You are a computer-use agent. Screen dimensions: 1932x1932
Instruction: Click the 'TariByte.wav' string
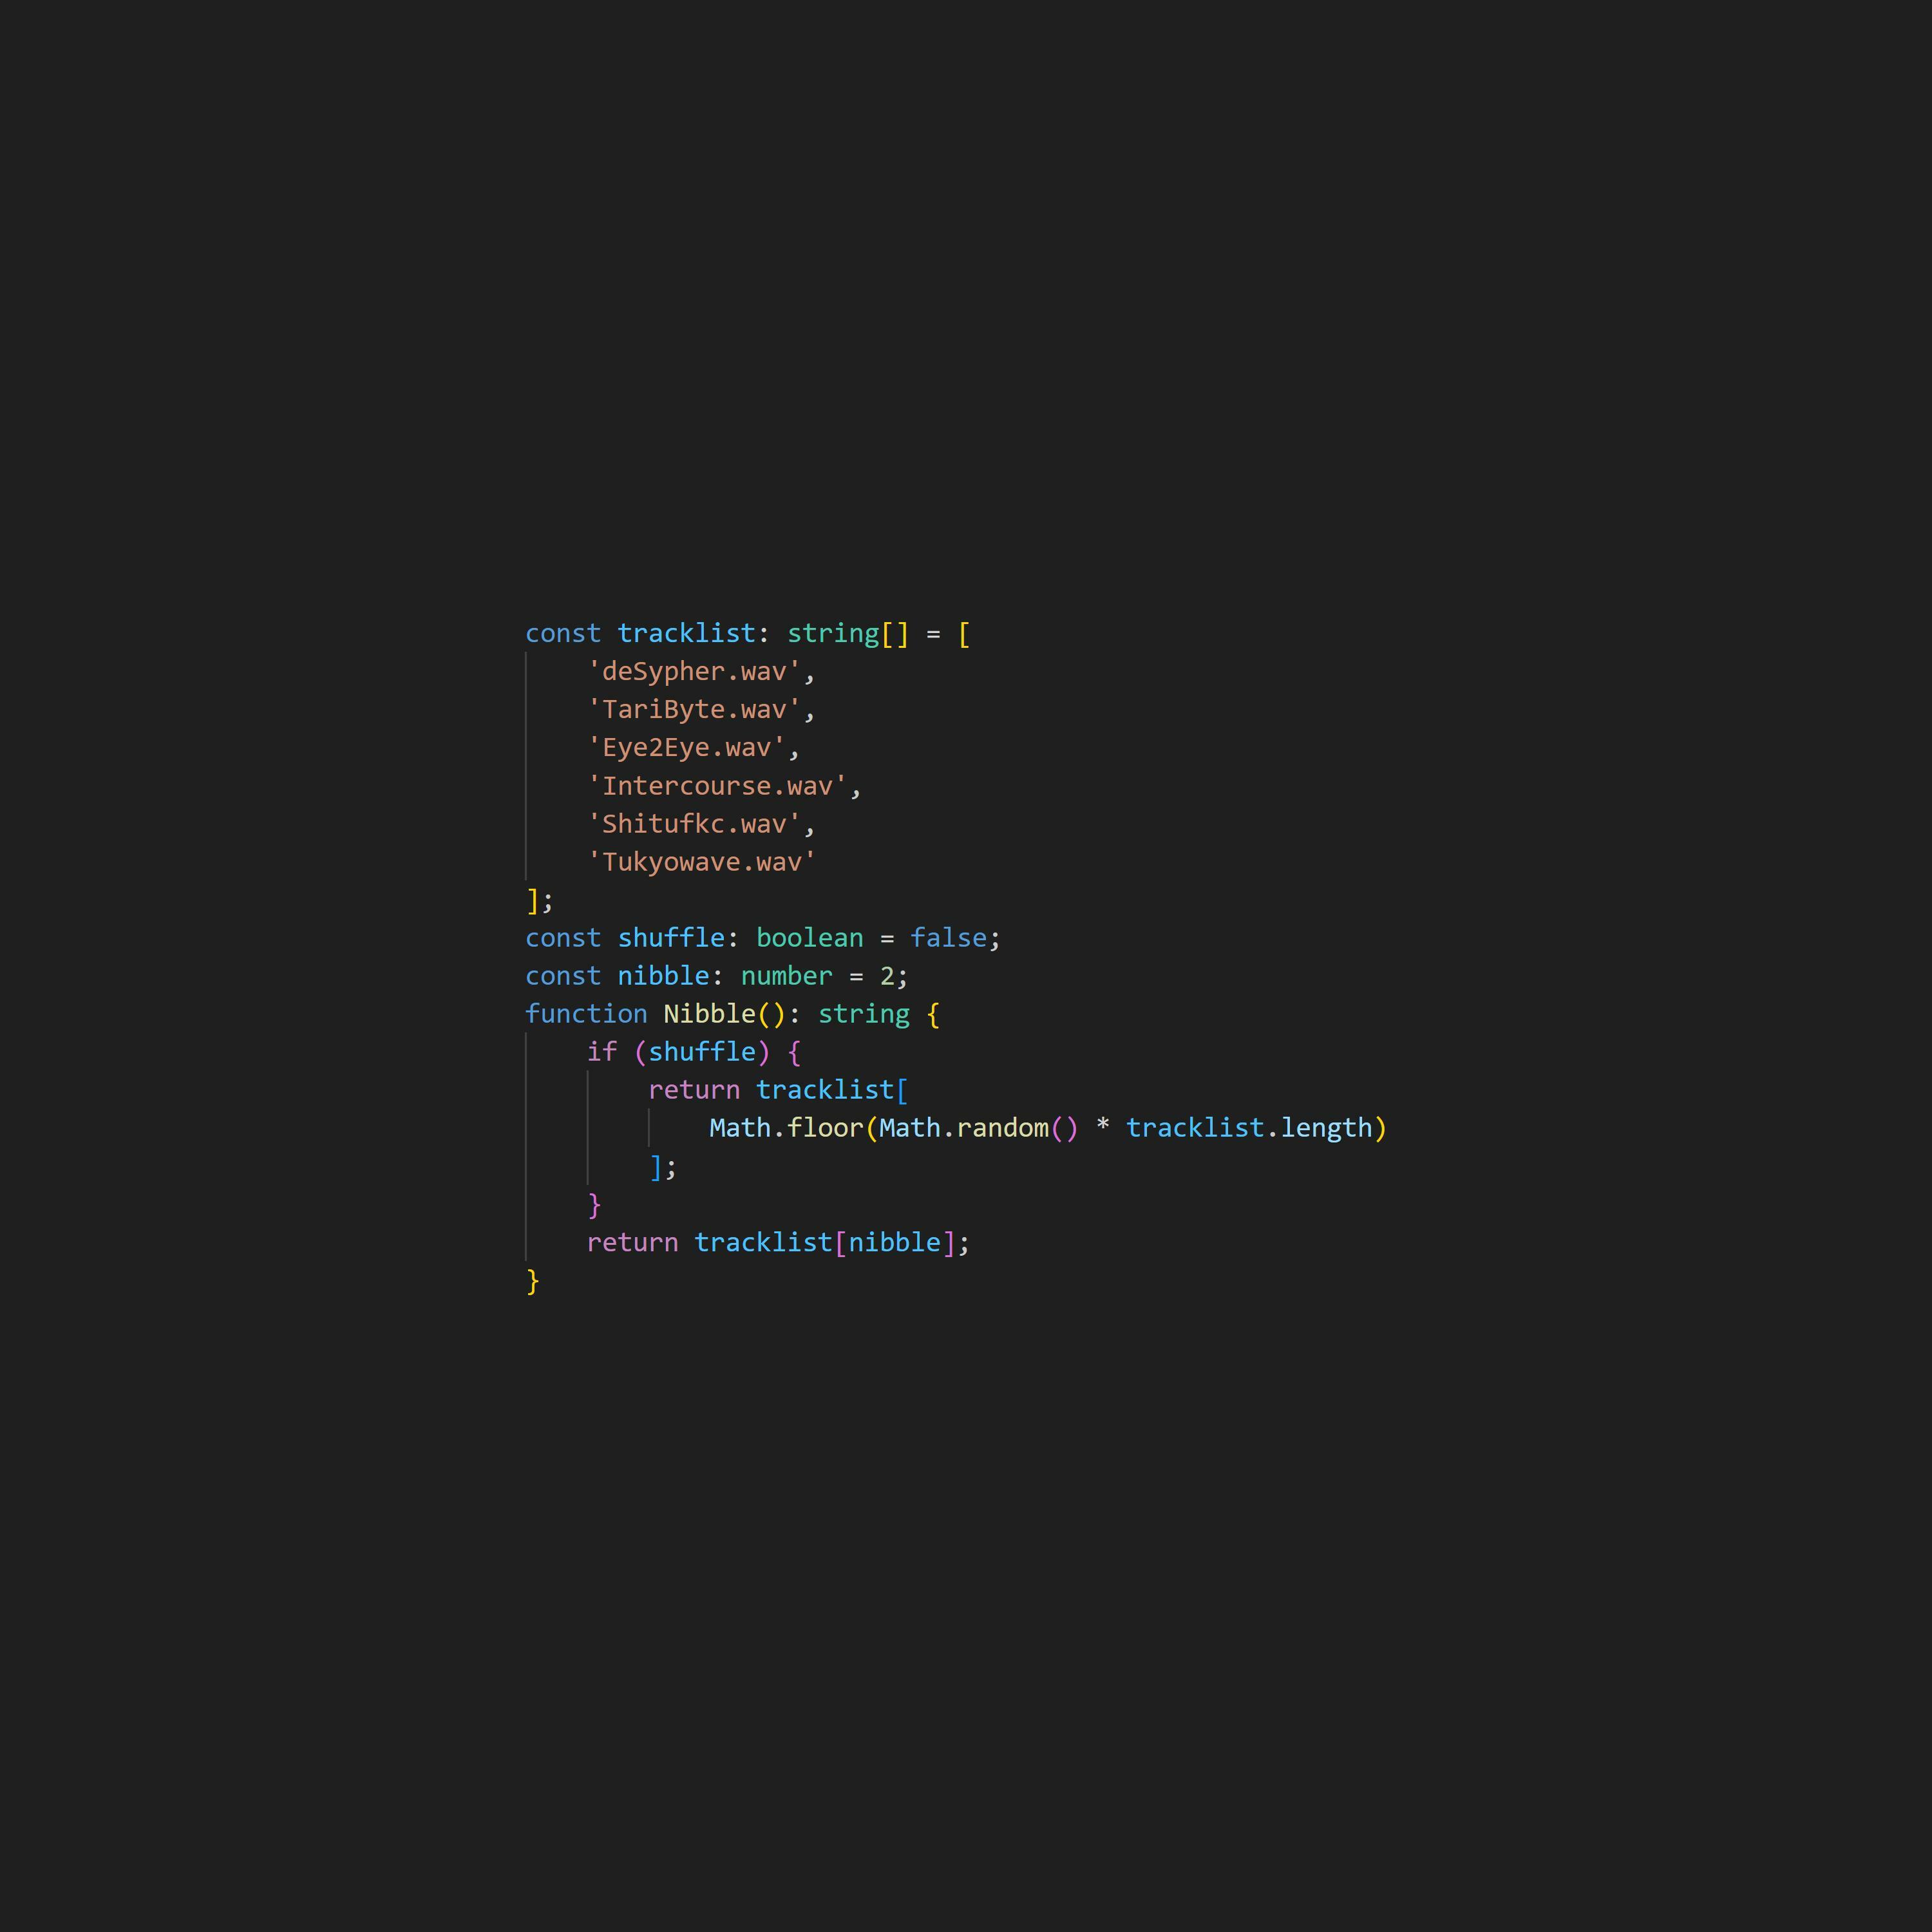coord(694,709)
